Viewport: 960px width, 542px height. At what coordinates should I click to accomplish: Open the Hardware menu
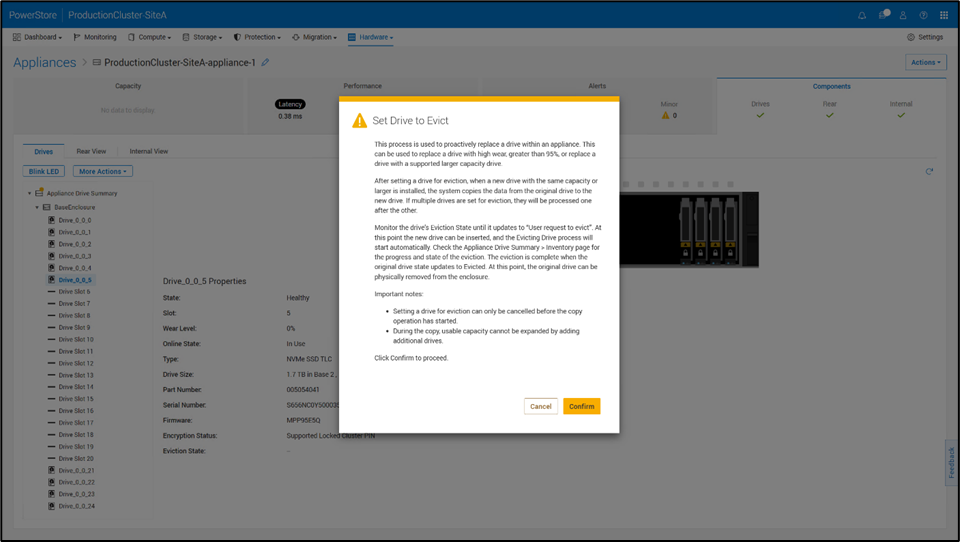point(370,37)
